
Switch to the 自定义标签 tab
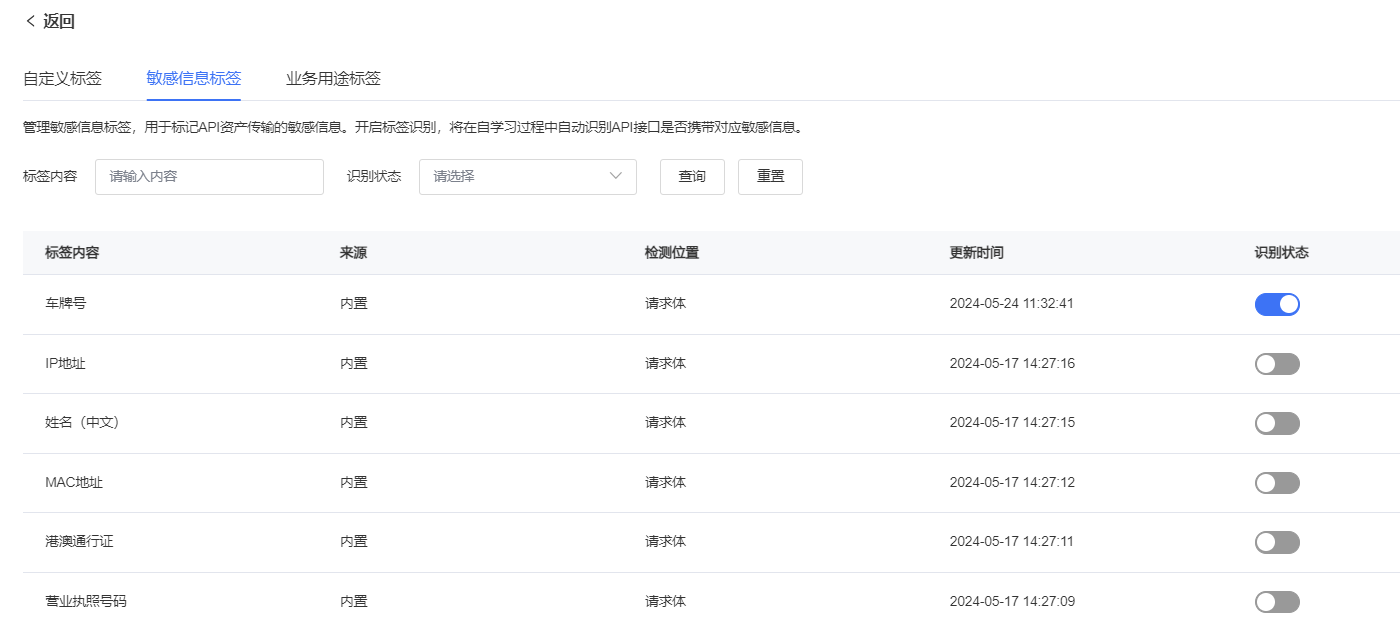coord(62,78)
